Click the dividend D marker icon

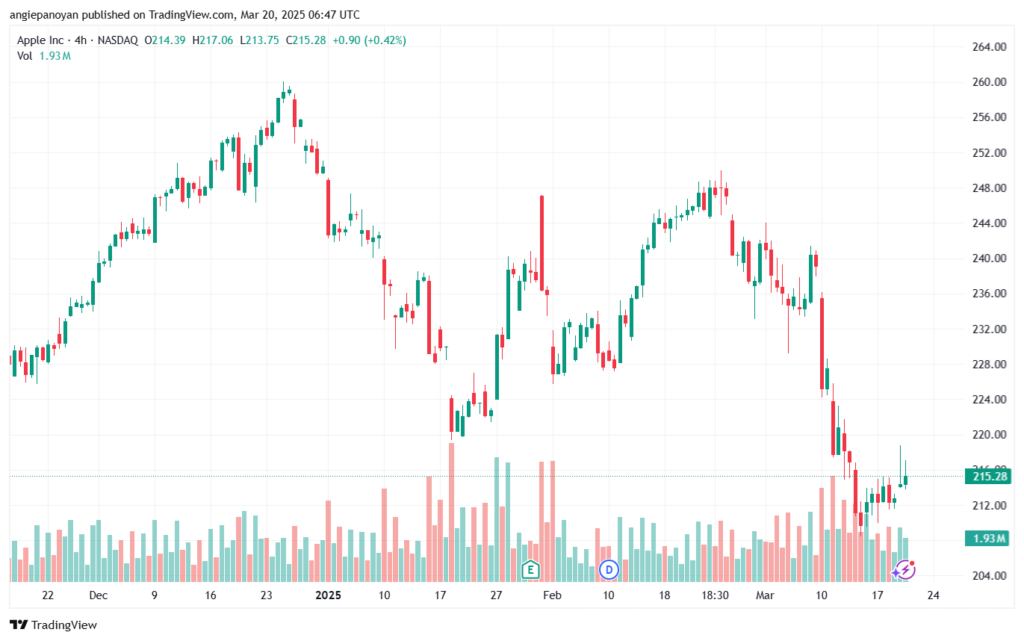tap(609, 570)
